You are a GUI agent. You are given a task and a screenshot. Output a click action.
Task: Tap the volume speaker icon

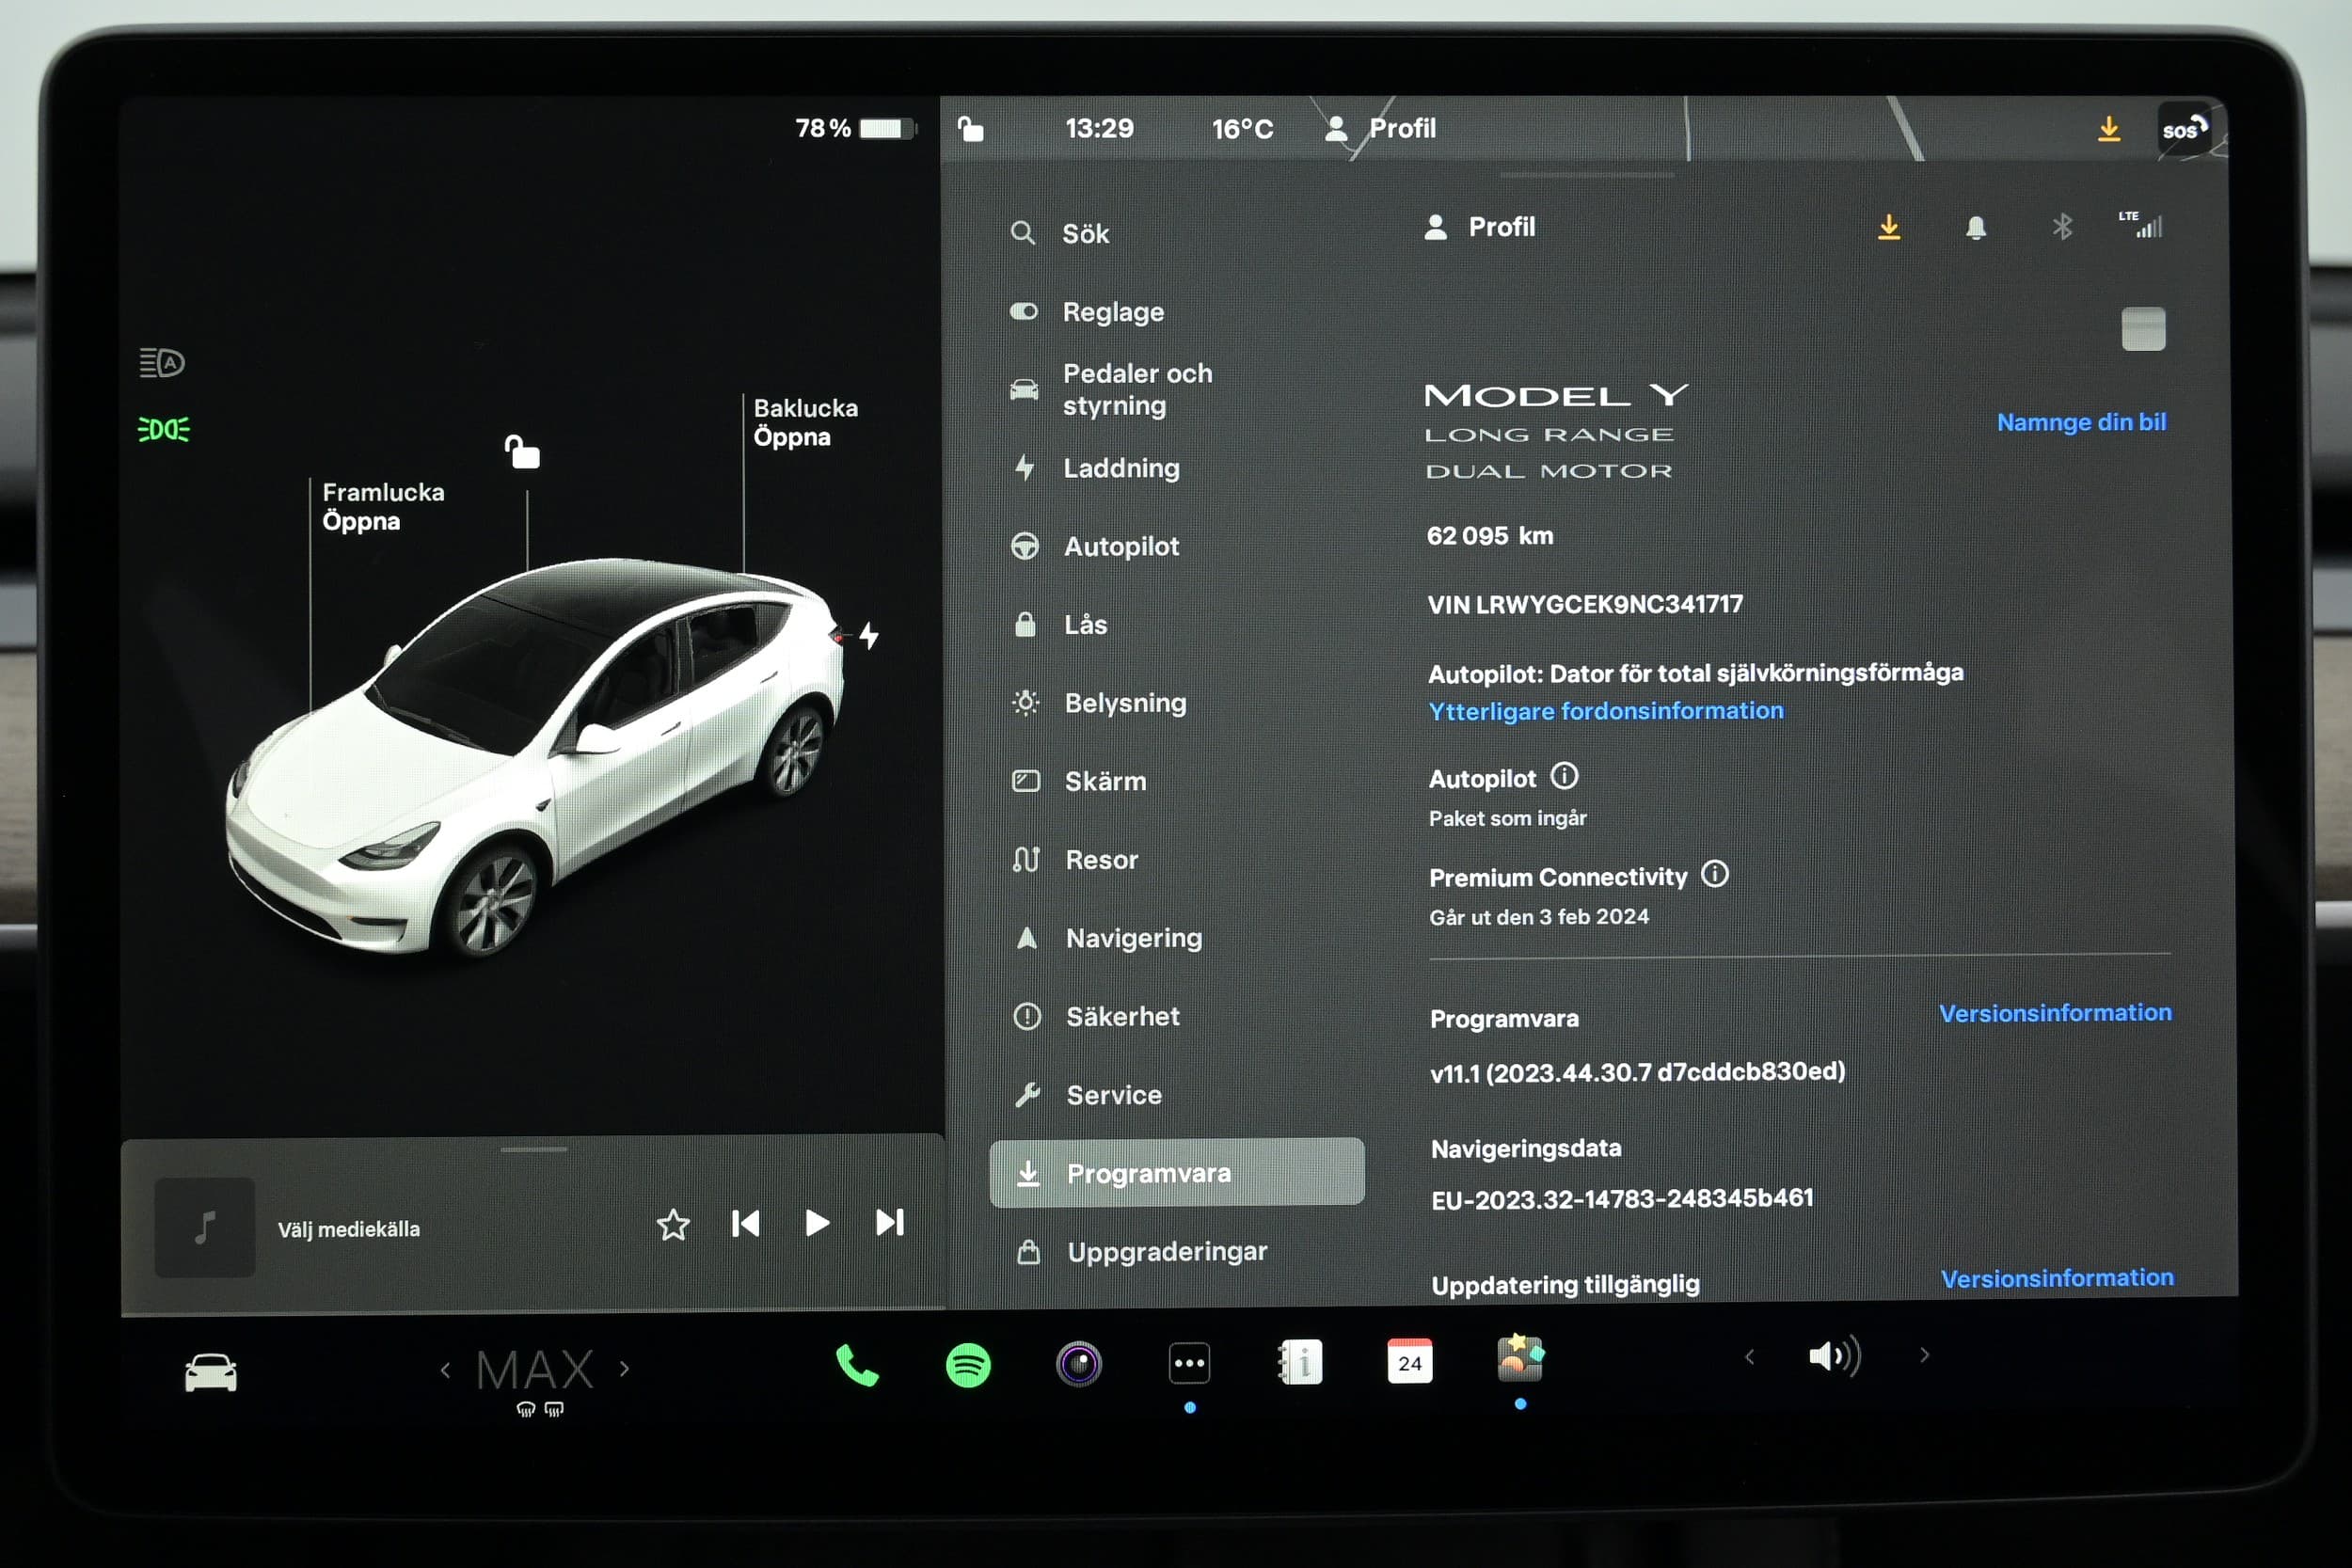point(1834,1357)
